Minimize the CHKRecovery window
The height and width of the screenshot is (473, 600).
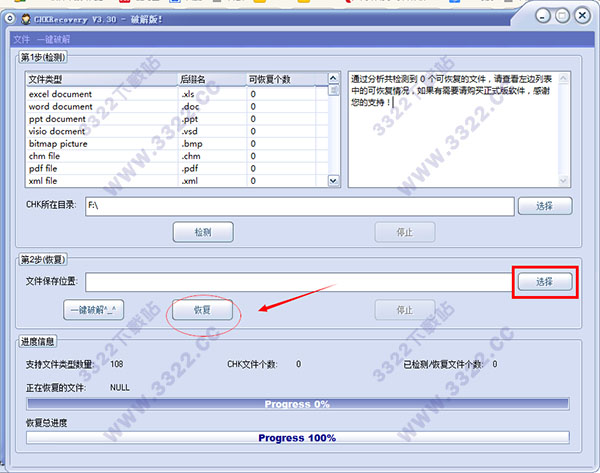point(543,16)
